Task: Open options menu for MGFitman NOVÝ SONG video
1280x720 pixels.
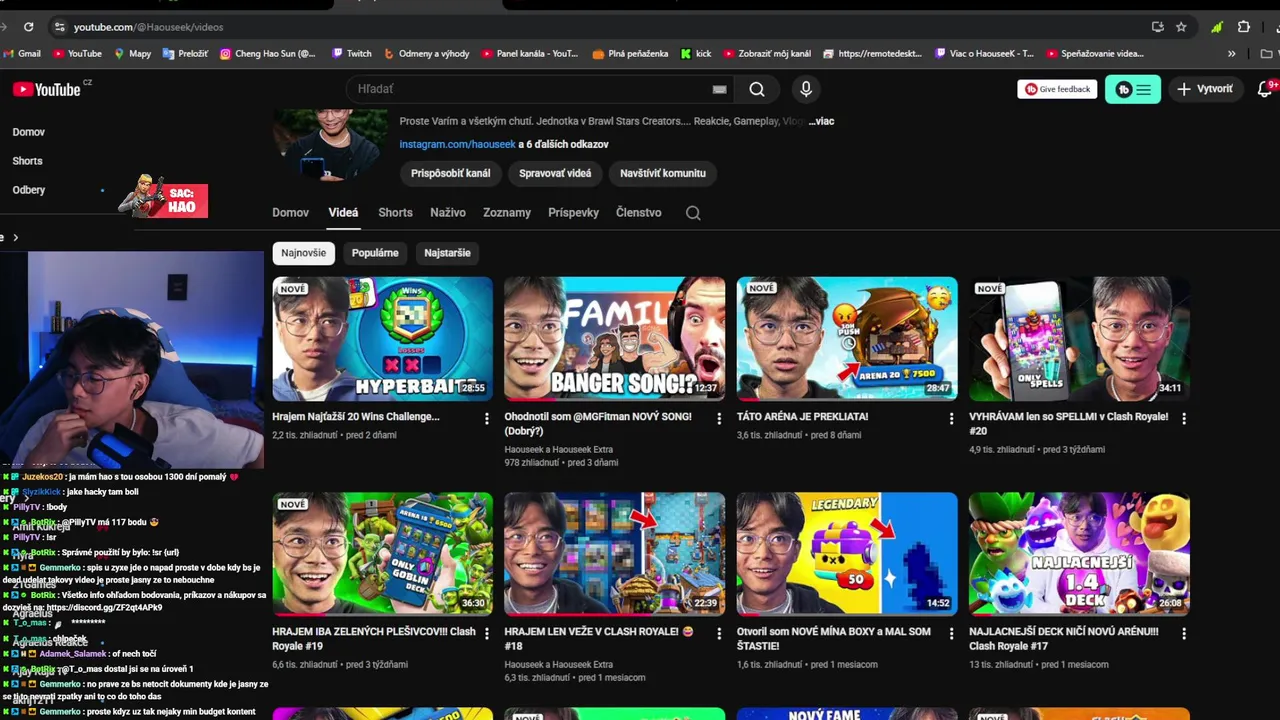Action: coord(719,418)
